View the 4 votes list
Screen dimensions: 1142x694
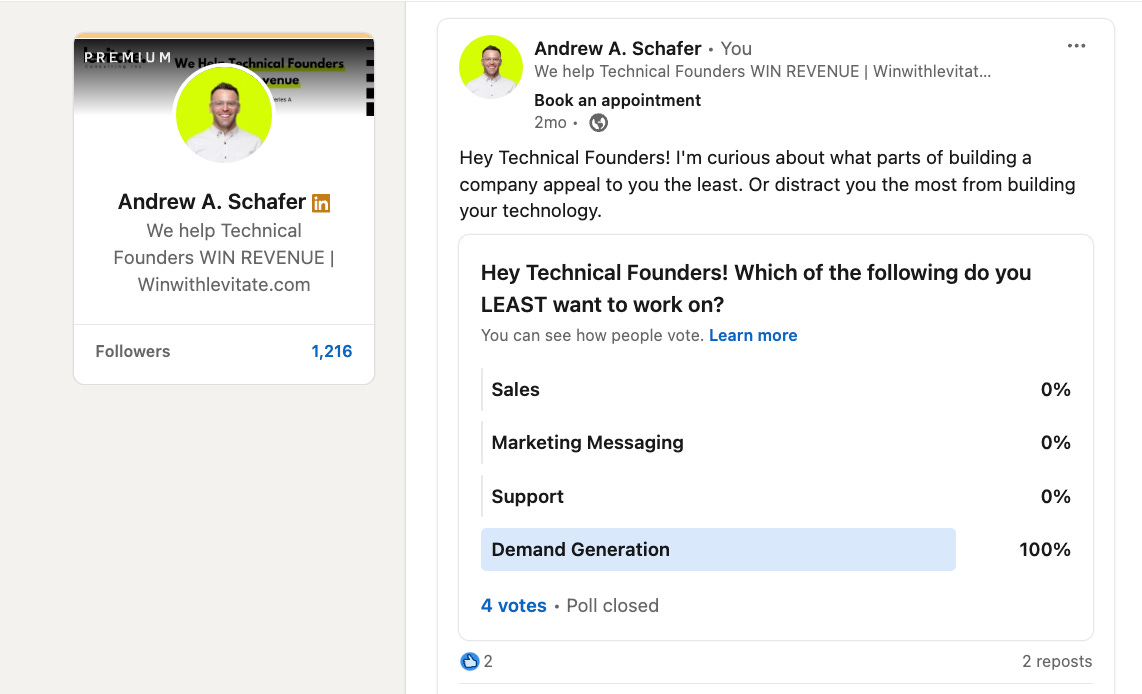513,605
